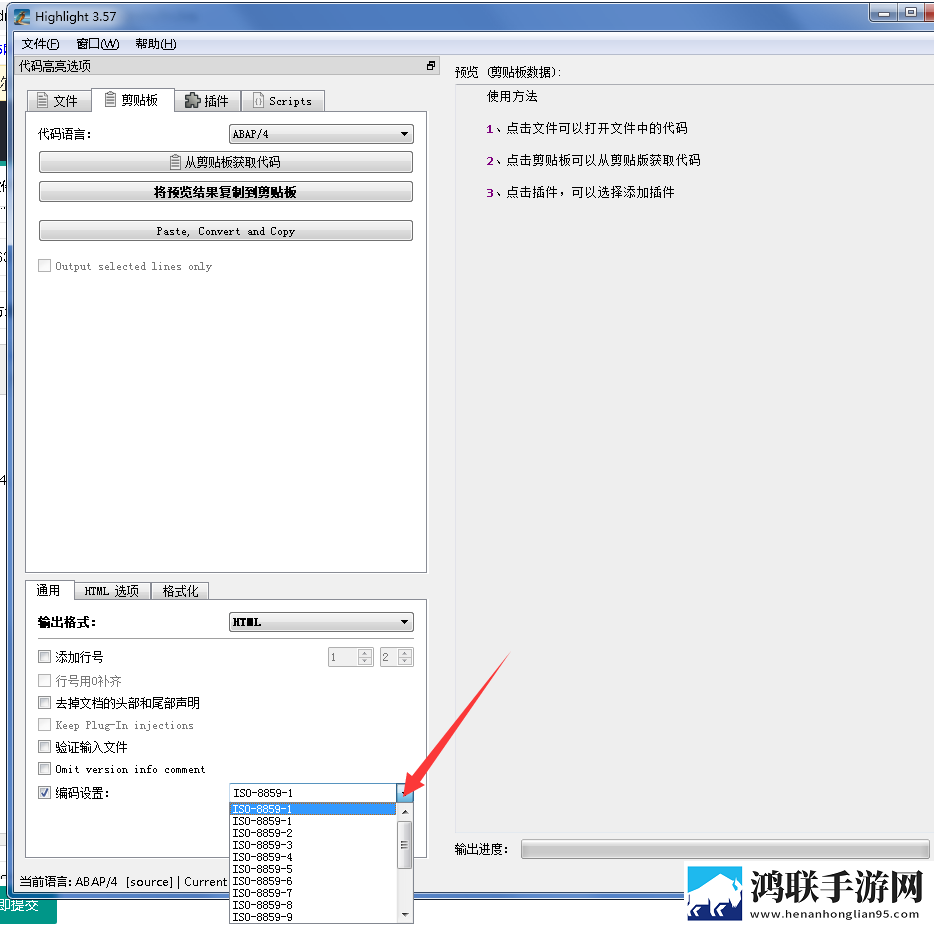Select the HTML 选项 tab
This screenshot has width=934, height=926.
[112, 591]
